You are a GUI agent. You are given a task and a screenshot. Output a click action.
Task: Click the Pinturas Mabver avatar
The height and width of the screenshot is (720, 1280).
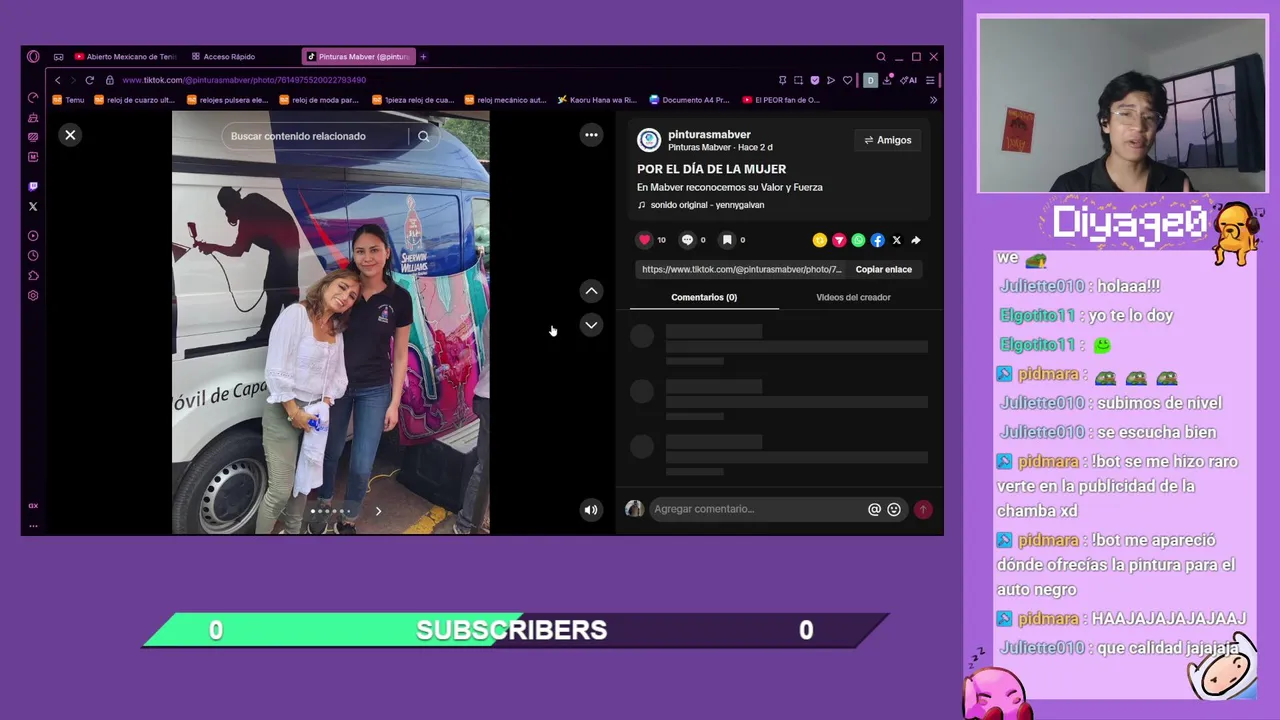point(649,140)
